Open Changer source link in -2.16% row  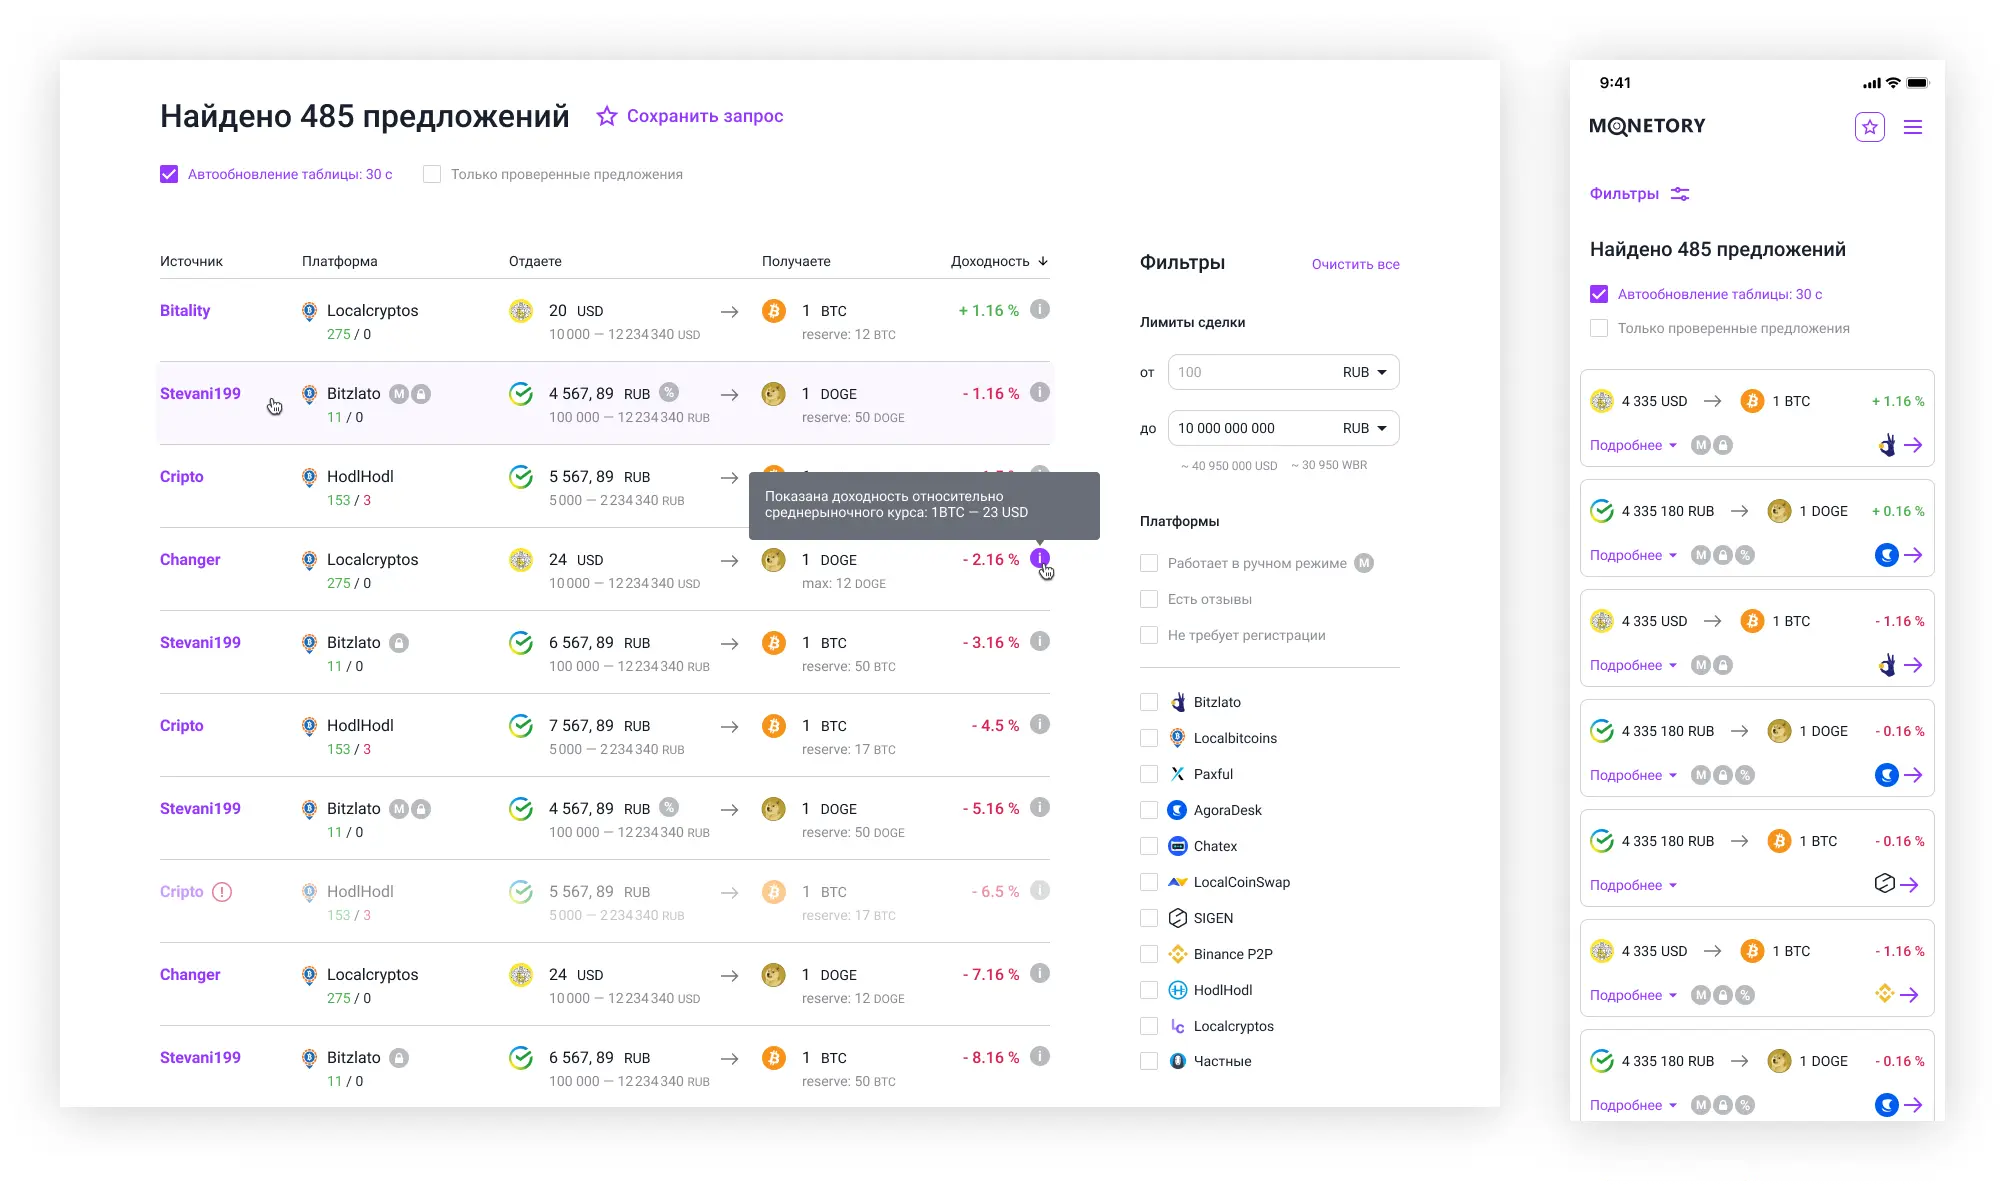(x=190, y=559)
